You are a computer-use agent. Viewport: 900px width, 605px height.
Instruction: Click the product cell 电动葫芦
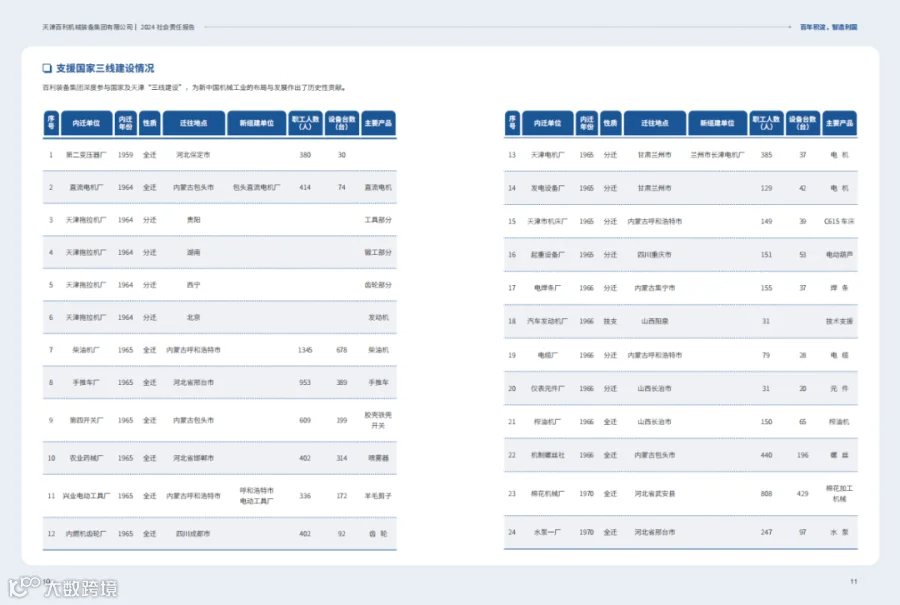pyautogui.click(x=839, y=255)
